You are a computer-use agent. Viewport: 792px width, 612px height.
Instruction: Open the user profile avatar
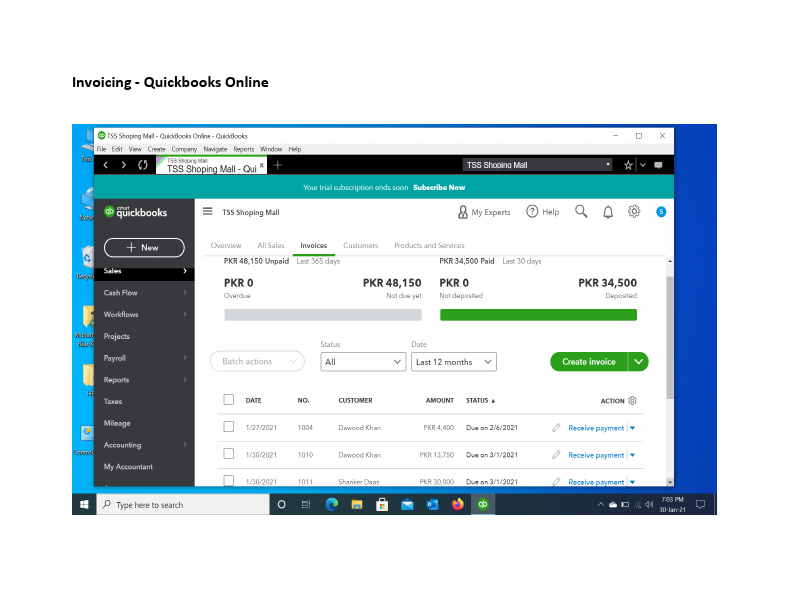(661, 212)
